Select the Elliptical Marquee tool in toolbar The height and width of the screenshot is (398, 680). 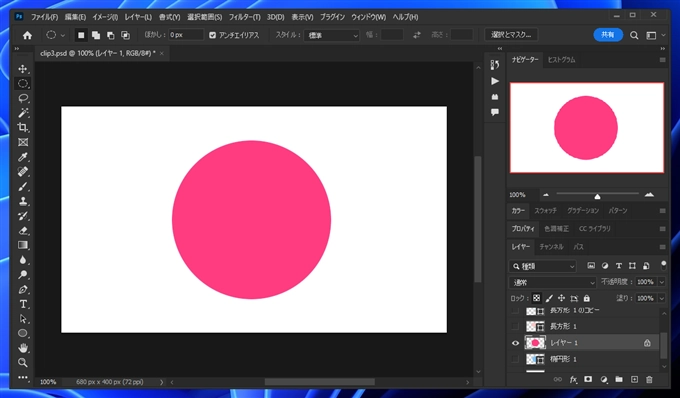pos(23,83)
